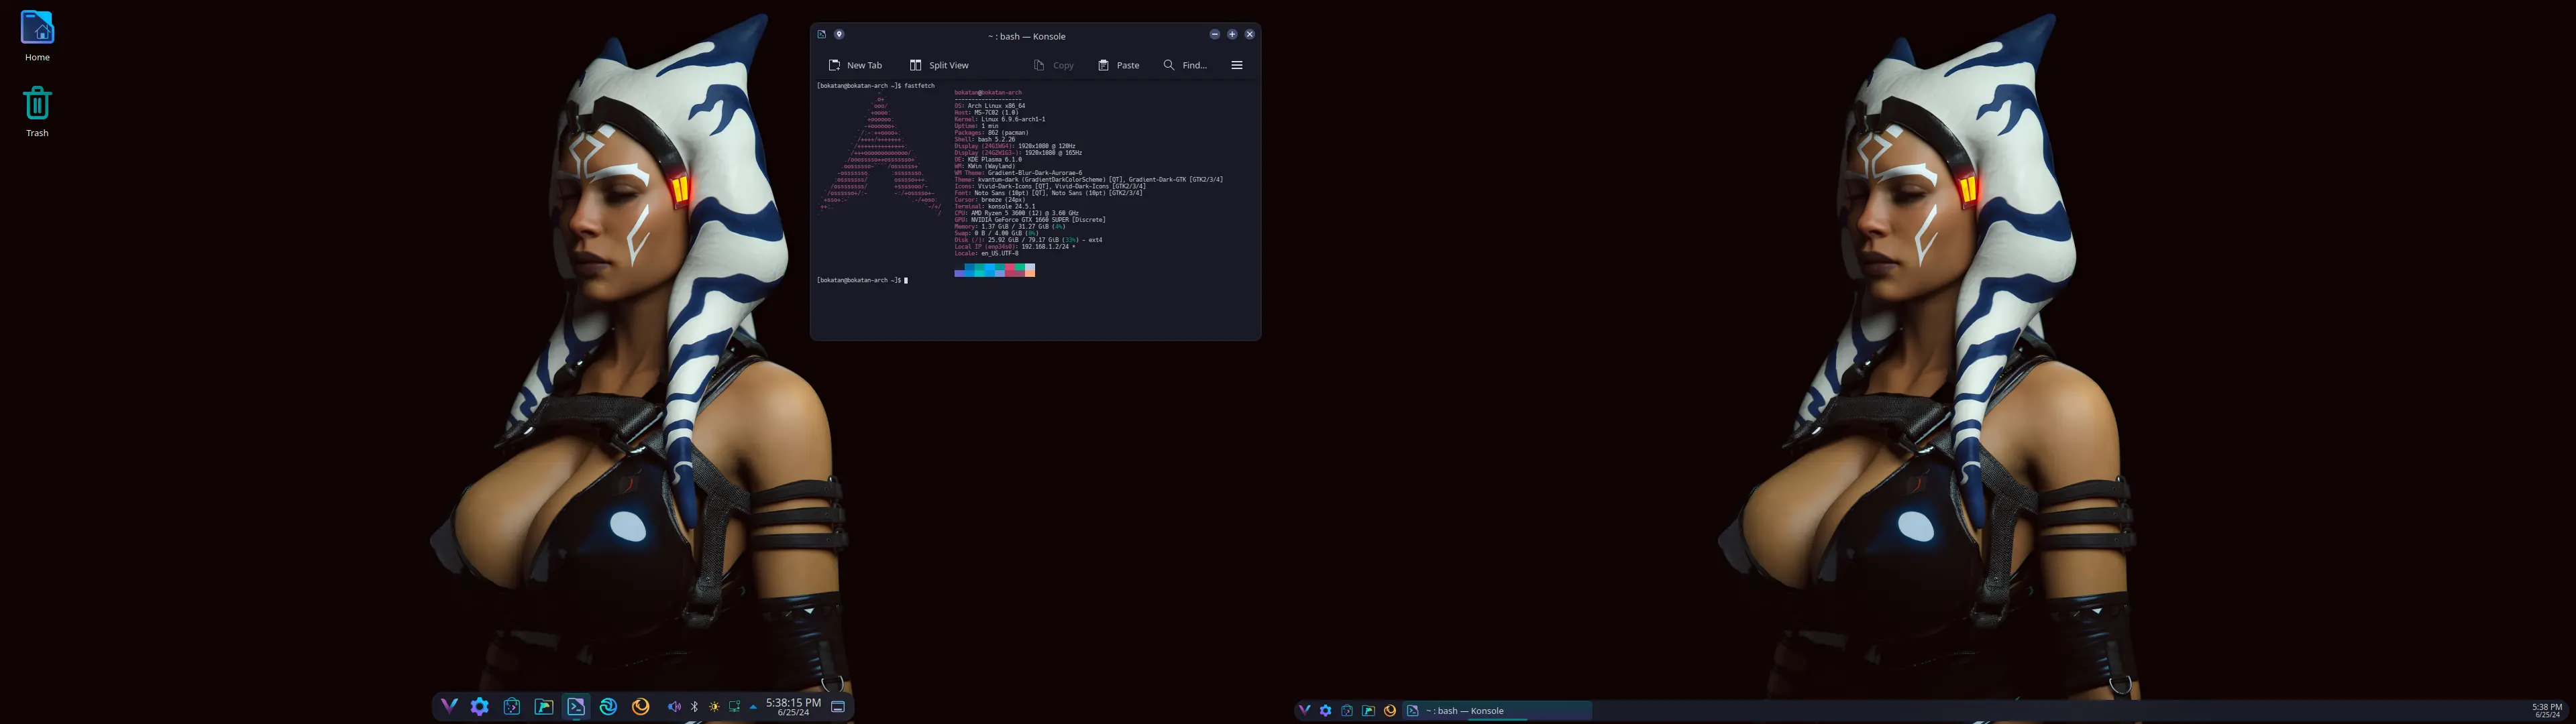The height and width of the screenshot is (724, 2576).
Task: Click the WM Theme: Gradient-Blur-Dark-Aurorae-6 line
Action: pos(1018,173)
